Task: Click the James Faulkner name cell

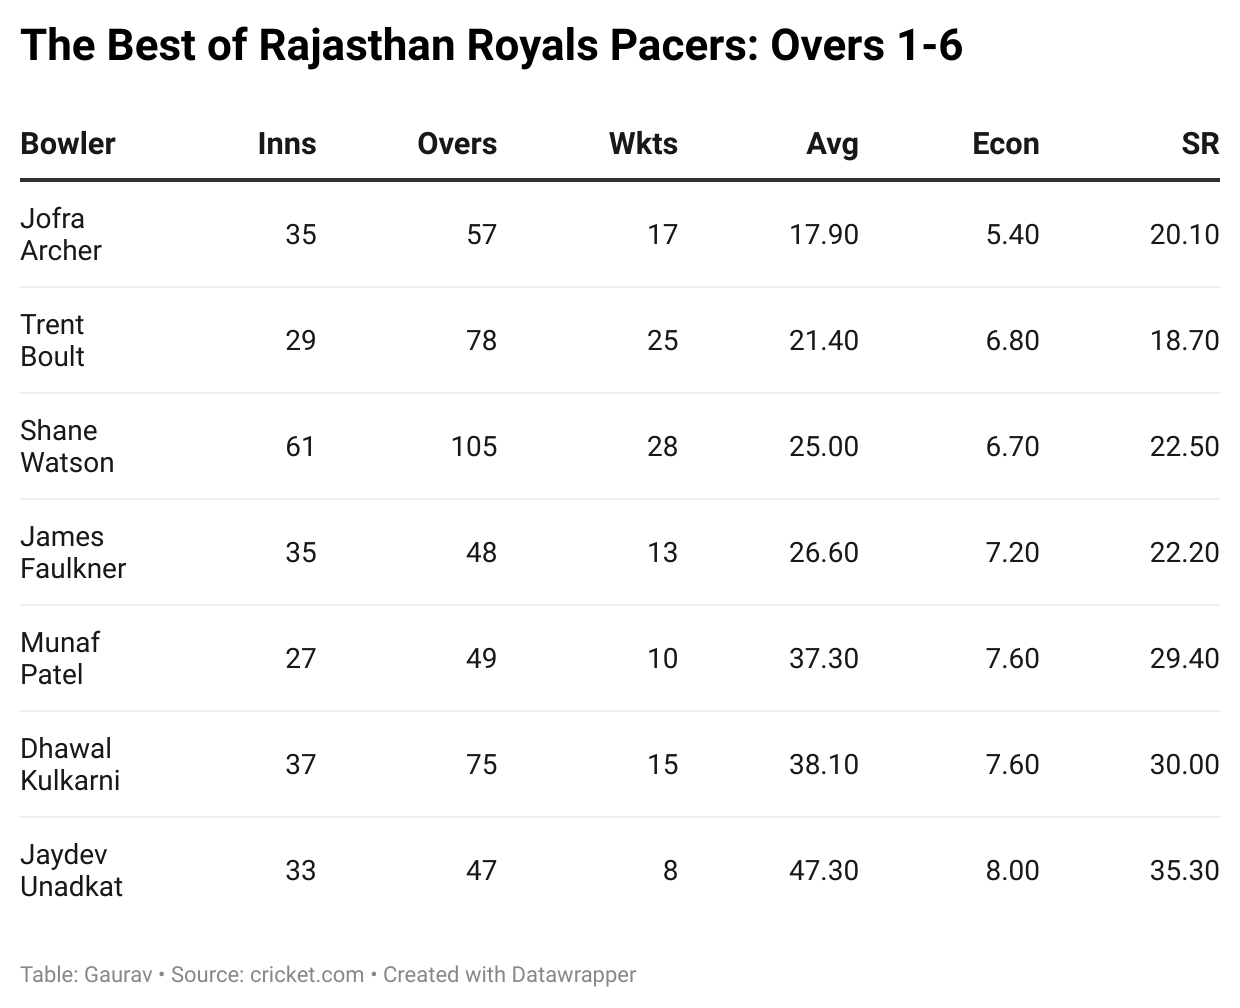Action: (73, 552)
